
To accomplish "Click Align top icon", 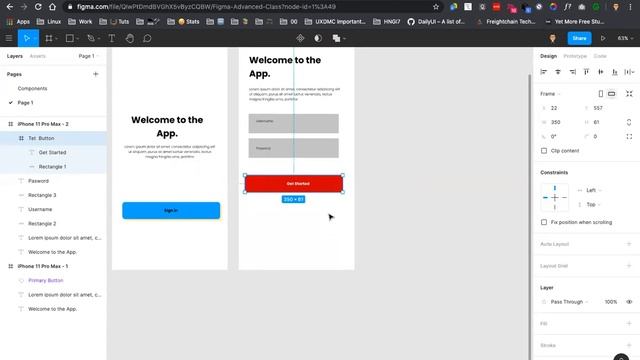I will pyautogui.click(x=586, y=72).
